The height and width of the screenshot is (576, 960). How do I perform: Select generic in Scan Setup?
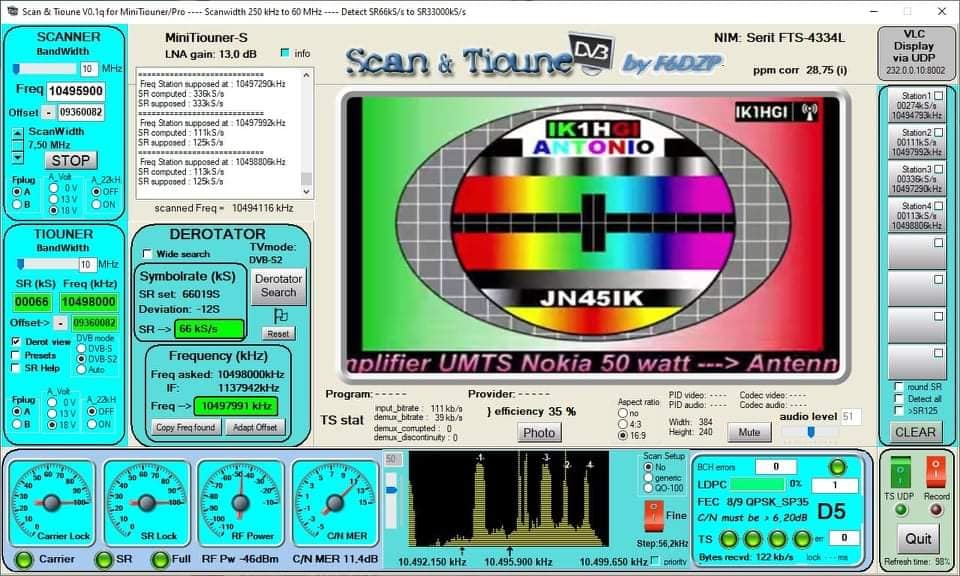coord(648,477)
